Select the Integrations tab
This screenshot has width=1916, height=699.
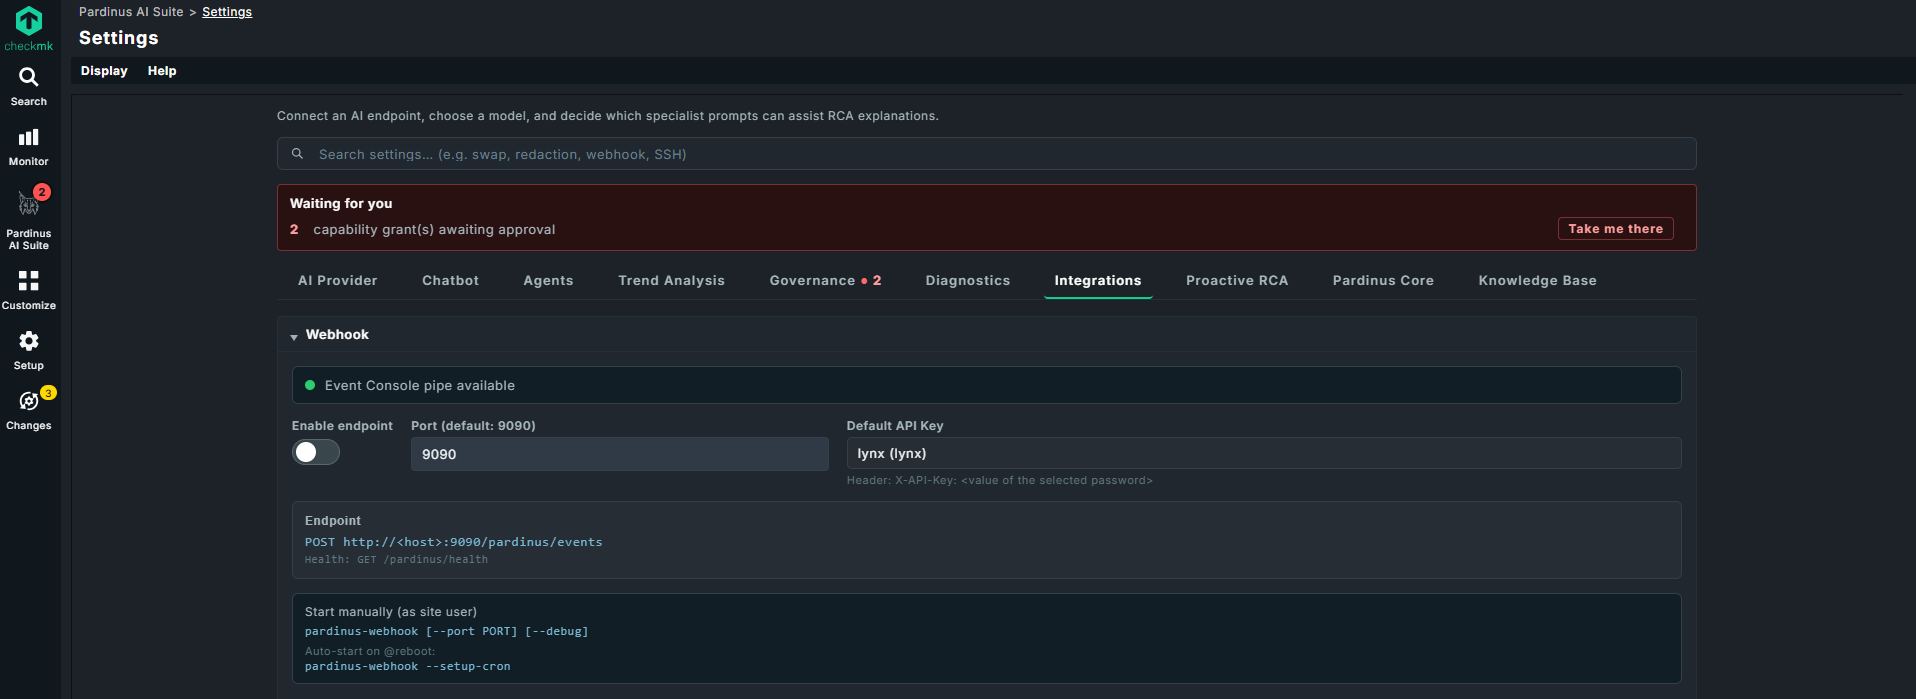coord(1098,281)
